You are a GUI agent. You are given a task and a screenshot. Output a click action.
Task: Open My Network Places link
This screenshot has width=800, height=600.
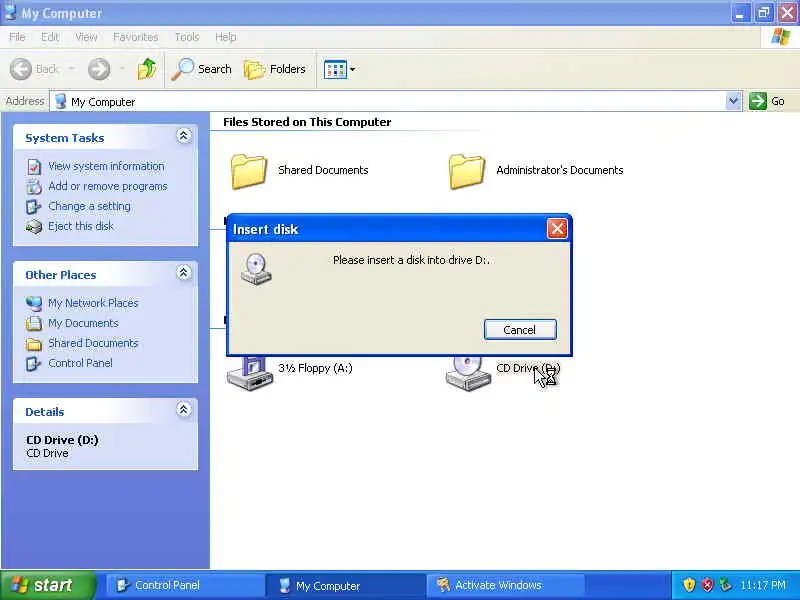pyautogui.click(x=93, y=303)
